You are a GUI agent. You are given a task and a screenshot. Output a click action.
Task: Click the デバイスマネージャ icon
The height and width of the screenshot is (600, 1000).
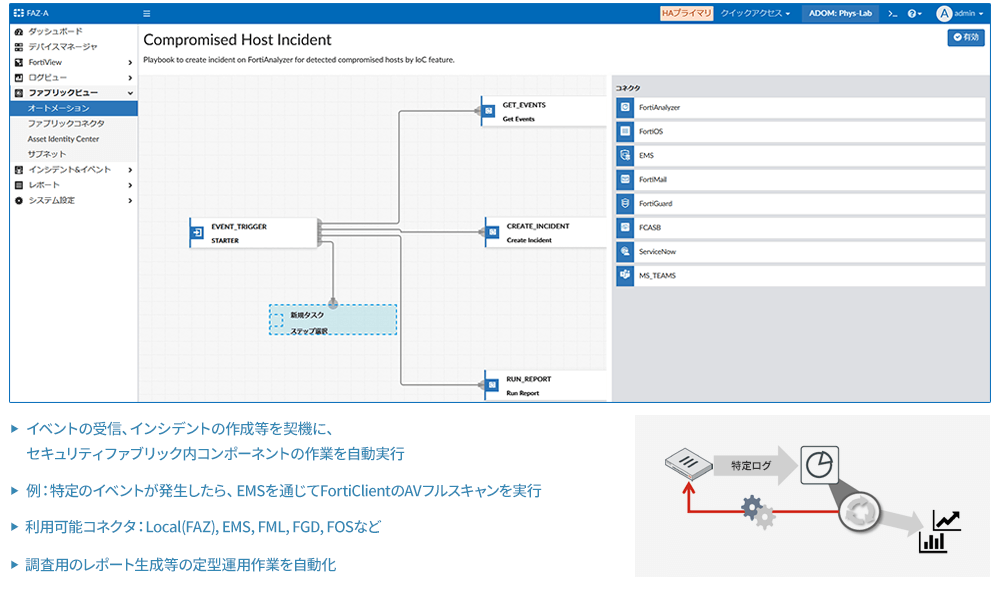pos(18,47)
